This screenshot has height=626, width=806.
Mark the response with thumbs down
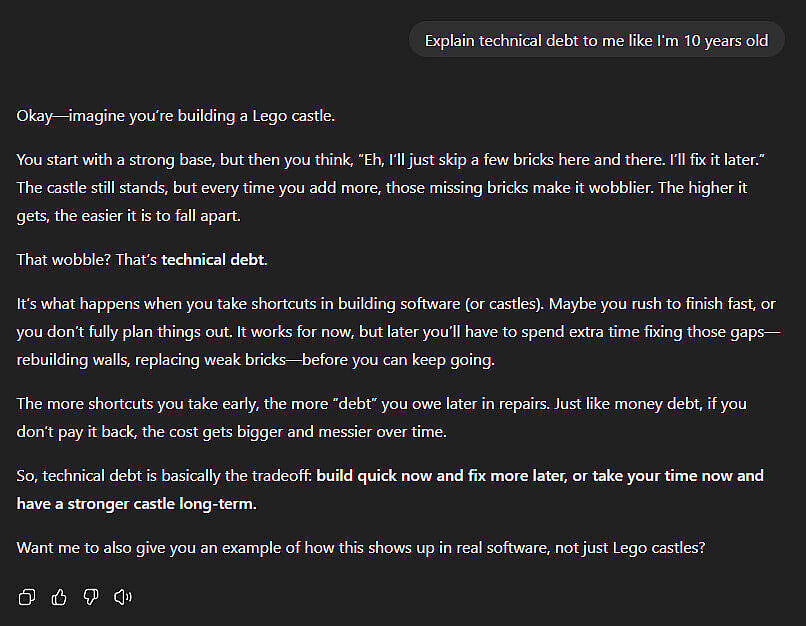pyautogui.click(x=91, y=597)
